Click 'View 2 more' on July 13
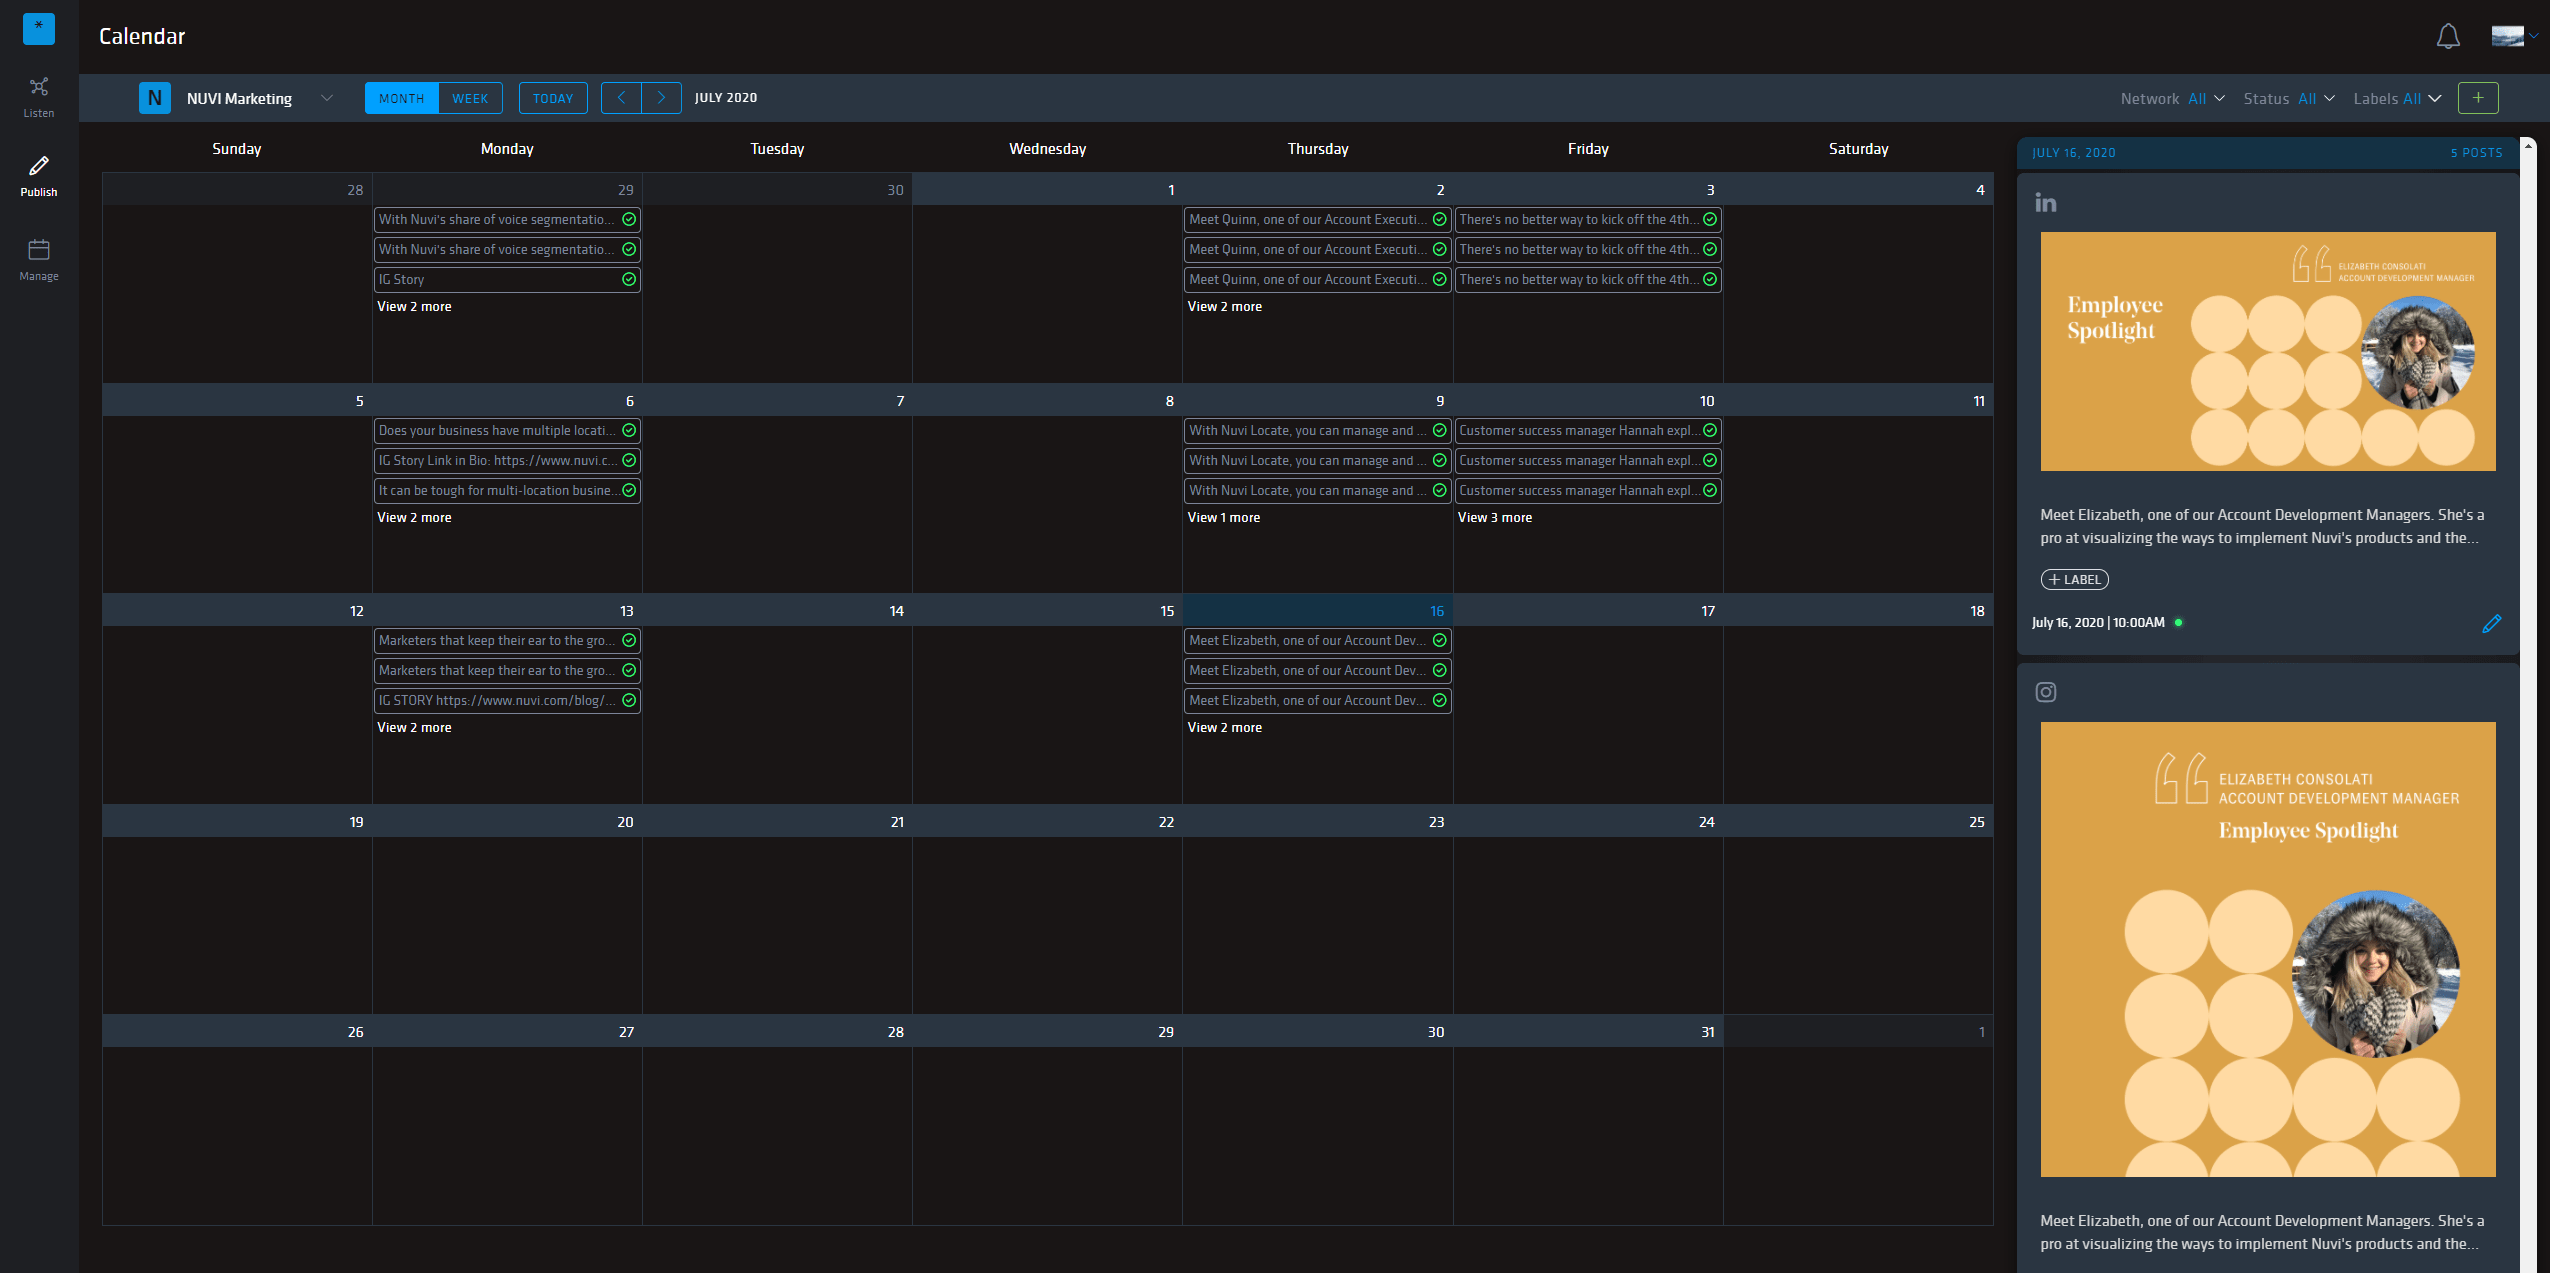 pos(414,728)
